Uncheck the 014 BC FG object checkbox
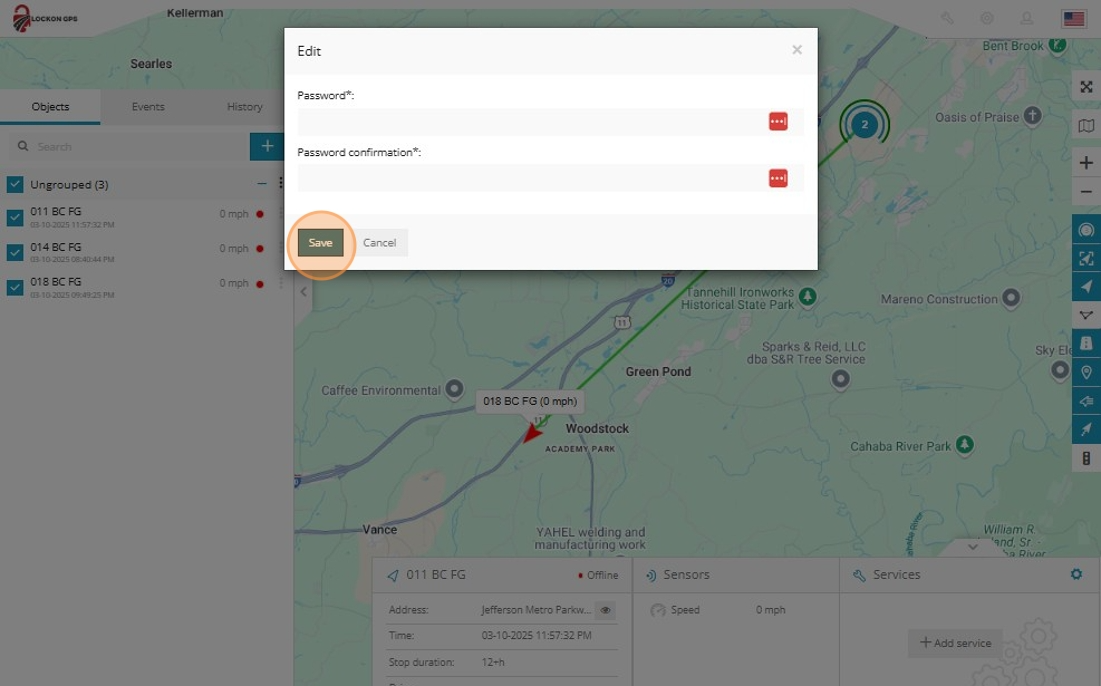The height and width of the screenshot is (686, 1101). (15, 252)
